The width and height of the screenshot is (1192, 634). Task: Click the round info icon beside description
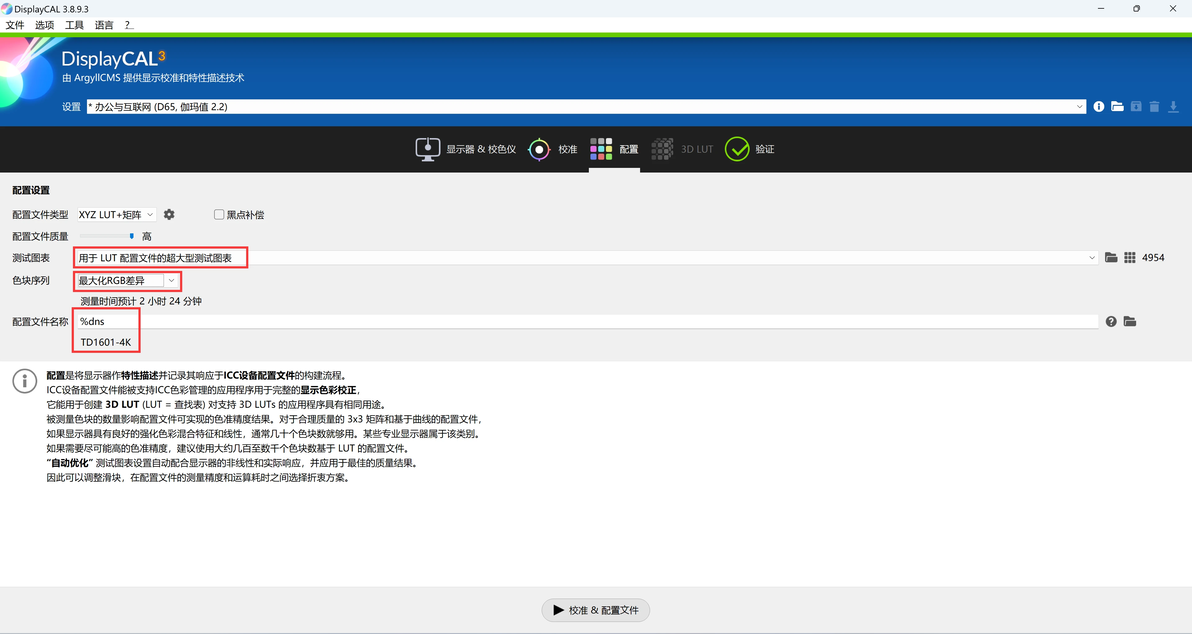click(x=24, y=381)
